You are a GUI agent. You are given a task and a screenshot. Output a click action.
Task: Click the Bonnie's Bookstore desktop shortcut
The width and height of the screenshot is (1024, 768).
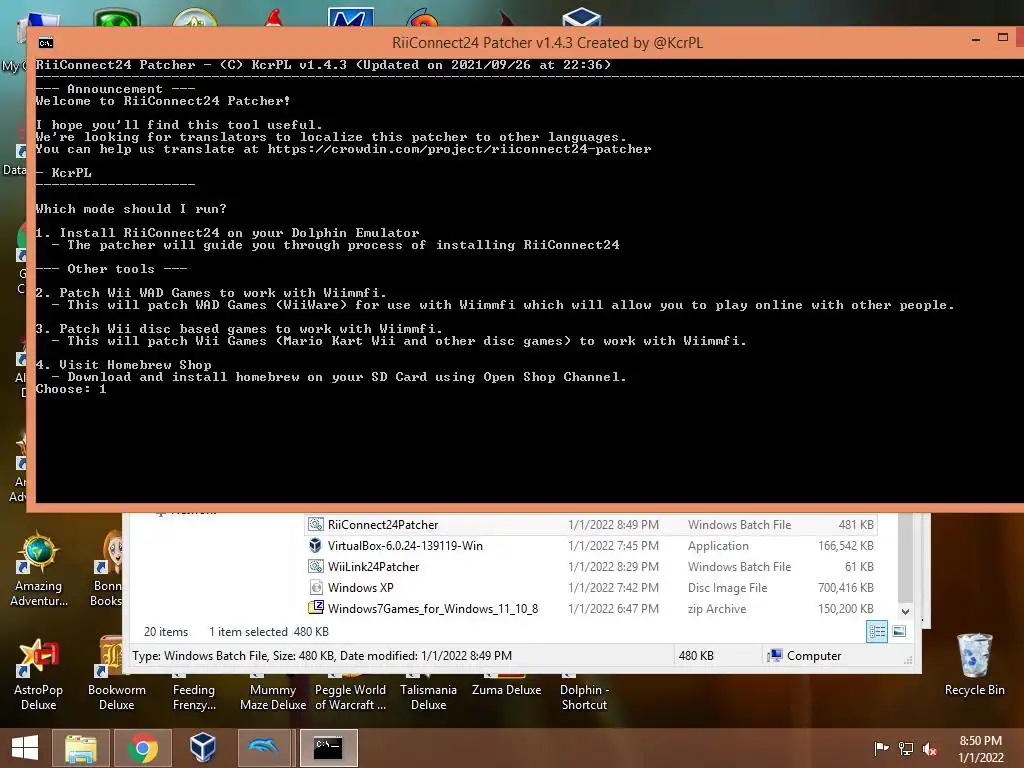tap(108, 570)
